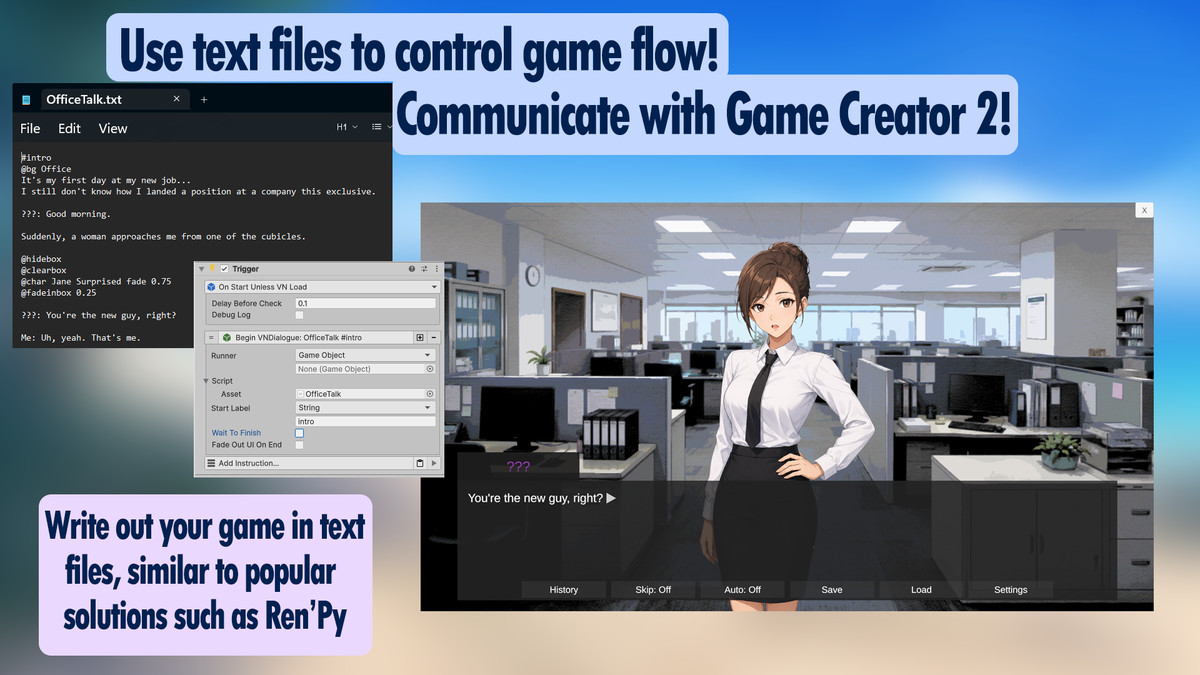Click the Save button in game
The width and height of the screenshot is (1200, 675).
tap(832, 589)
